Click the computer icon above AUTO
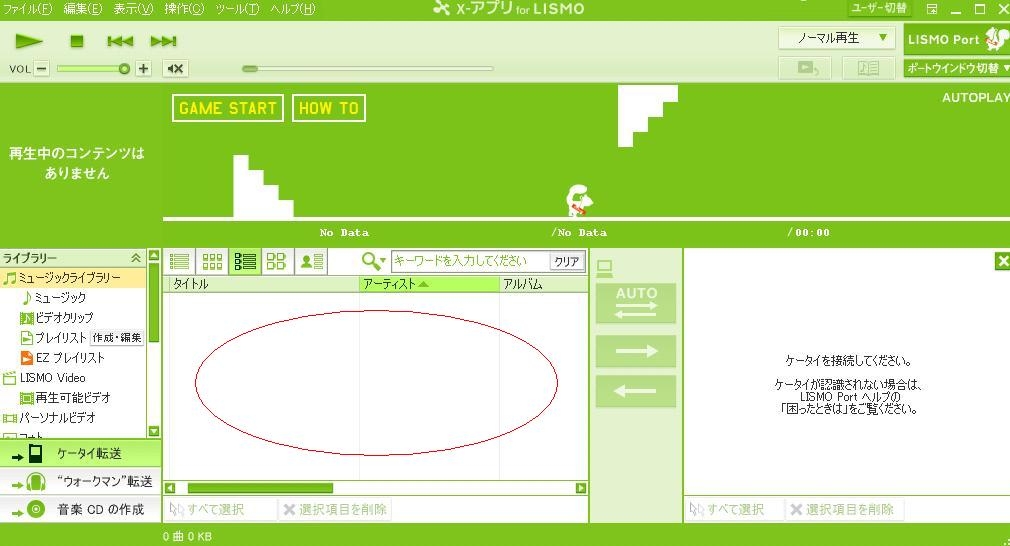 click(x=605, y=268)
